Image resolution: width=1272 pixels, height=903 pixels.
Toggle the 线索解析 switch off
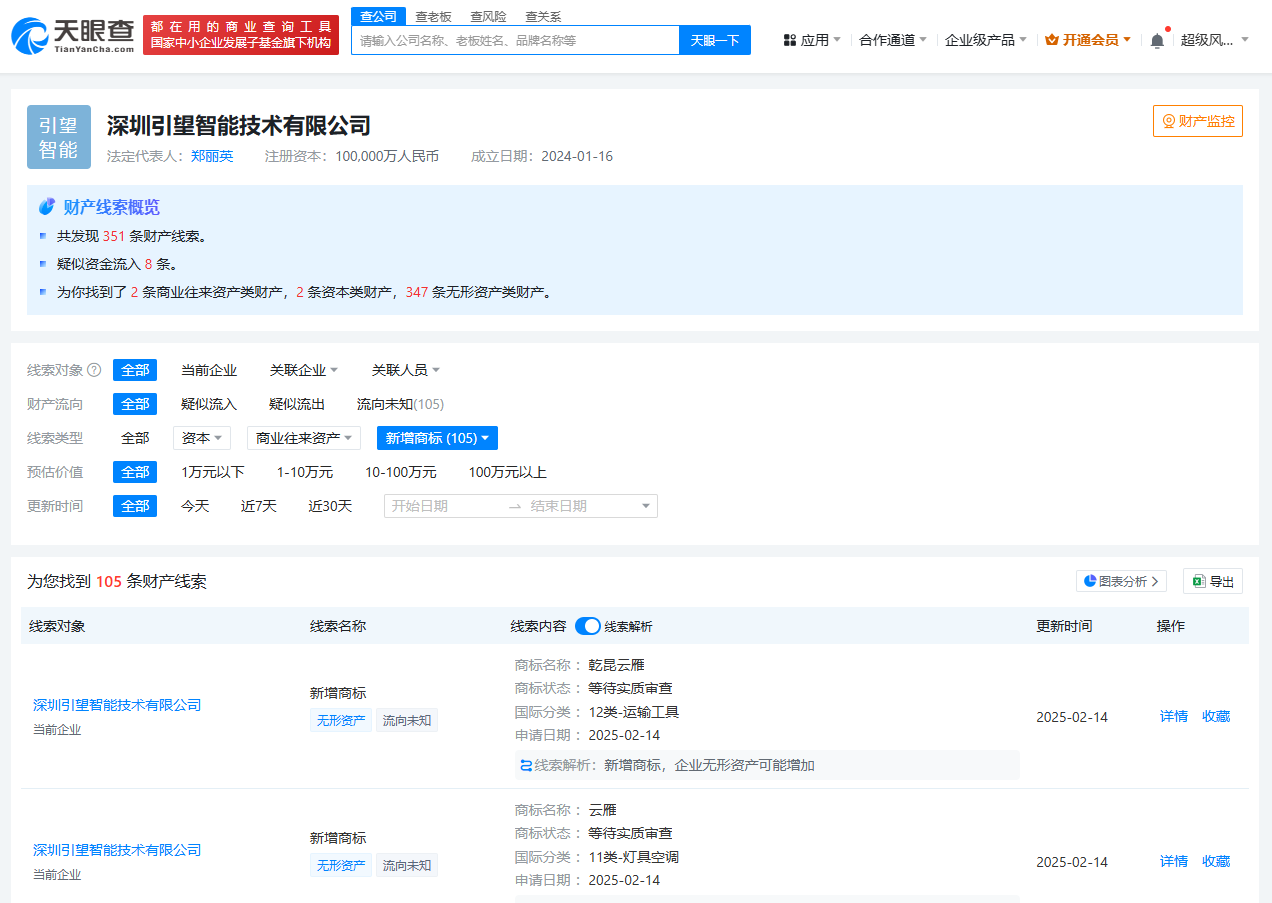(x=587, y=626)
